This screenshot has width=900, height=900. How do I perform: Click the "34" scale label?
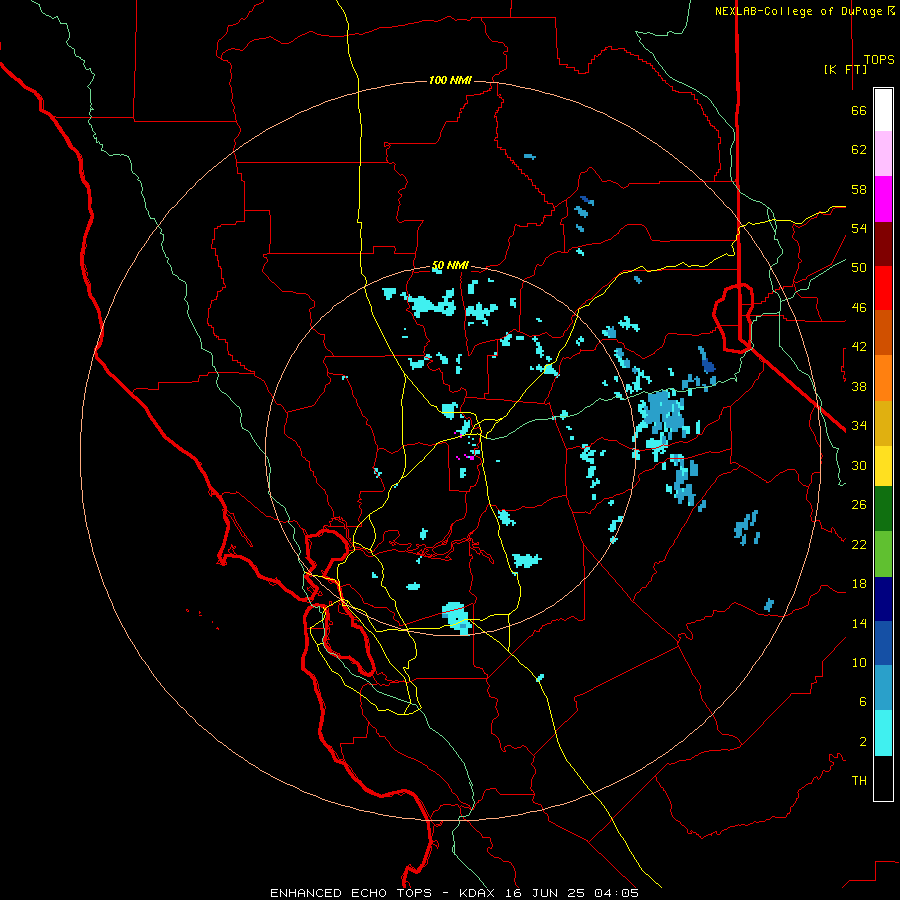tap(859, 426)
